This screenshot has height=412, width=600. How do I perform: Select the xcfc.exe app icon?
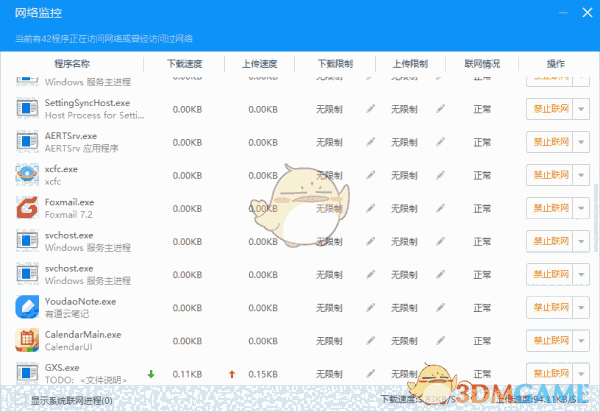pyautogui.click(x=27, y=174)
